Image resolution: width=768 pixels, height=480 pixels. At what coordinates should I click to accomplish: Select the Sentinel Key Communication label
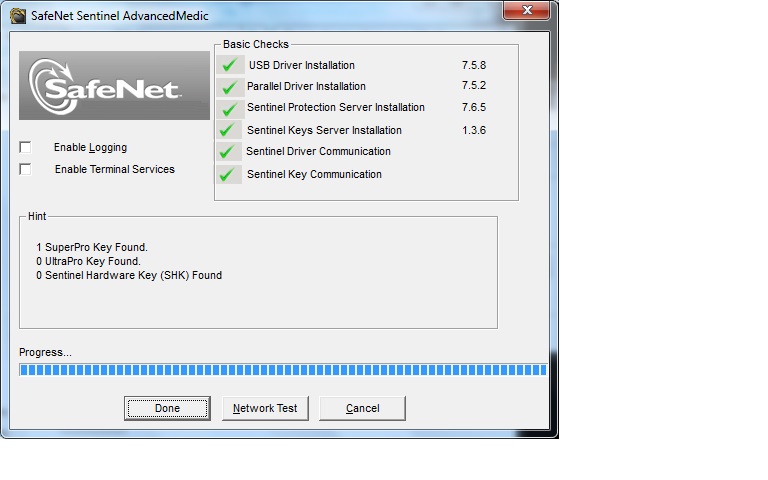(x=314, y=174)
